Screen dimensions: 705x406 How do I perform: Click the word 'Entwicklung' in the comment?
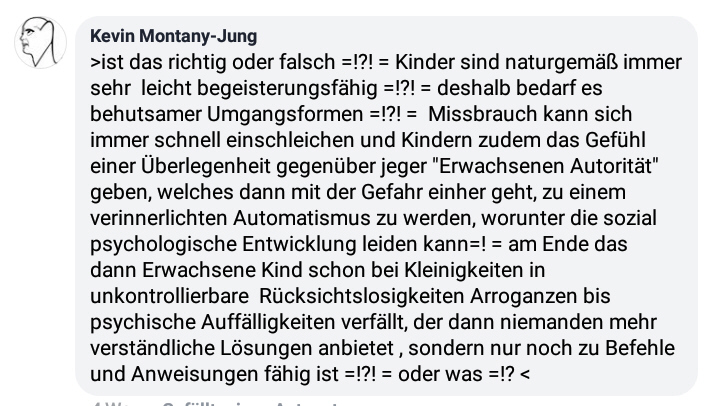coord(299,245)
